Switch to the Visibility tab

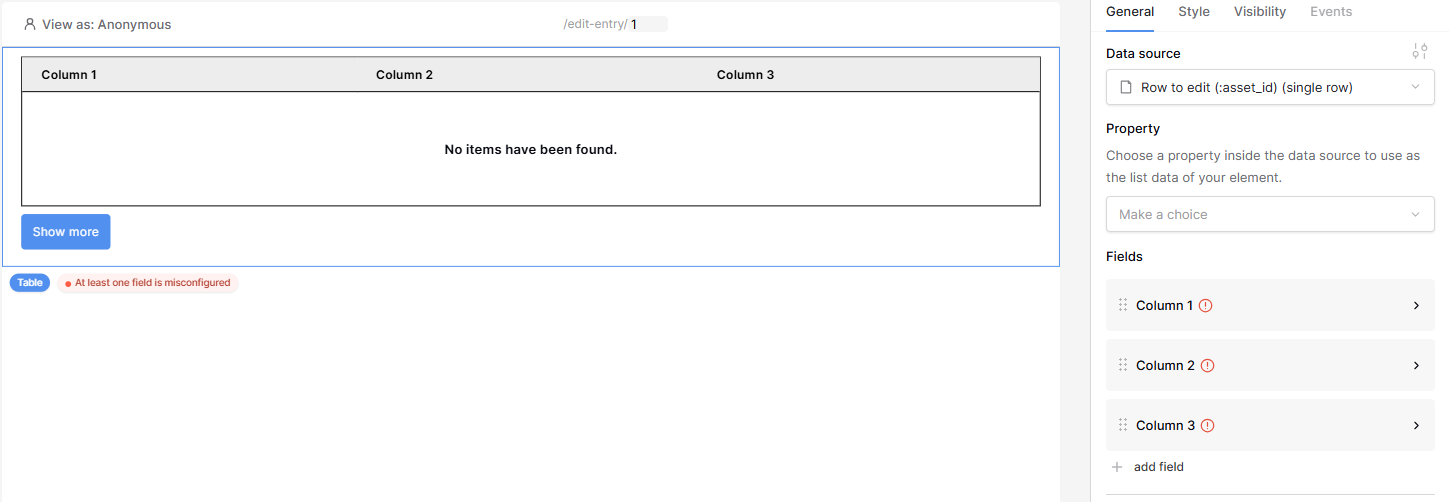[x=1259, y=12]
